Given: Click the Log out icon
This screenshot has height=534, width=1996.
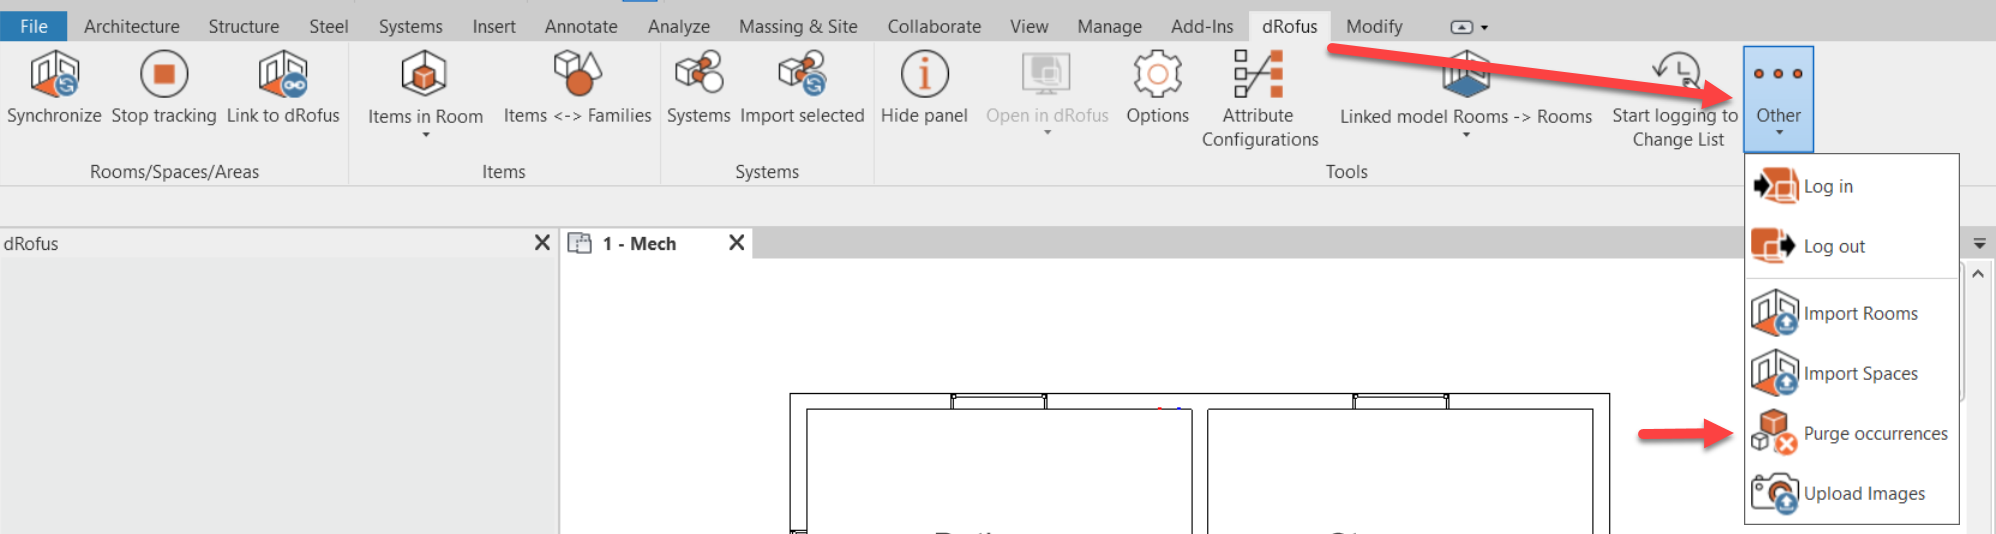Looking at the screenshot, I should [1774, 246].
